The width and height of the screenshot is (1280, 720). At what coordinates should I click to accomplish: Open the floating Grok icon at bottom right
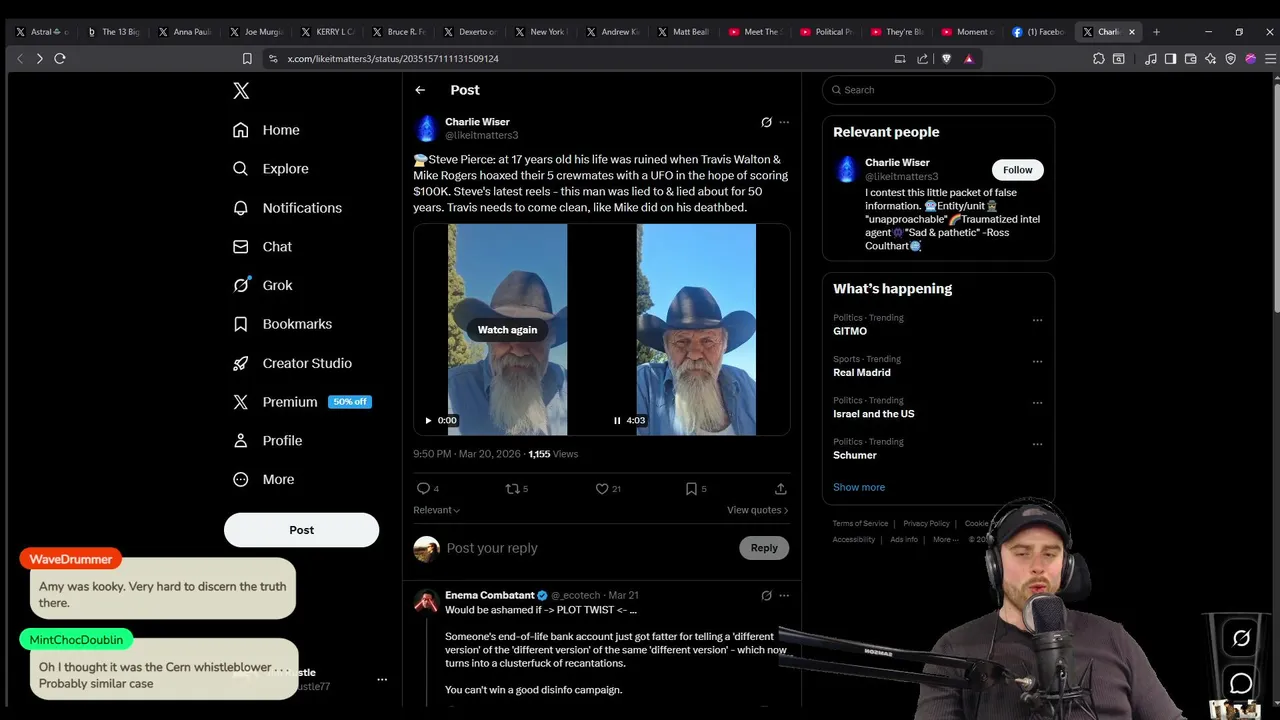[x=1241, y=638]
